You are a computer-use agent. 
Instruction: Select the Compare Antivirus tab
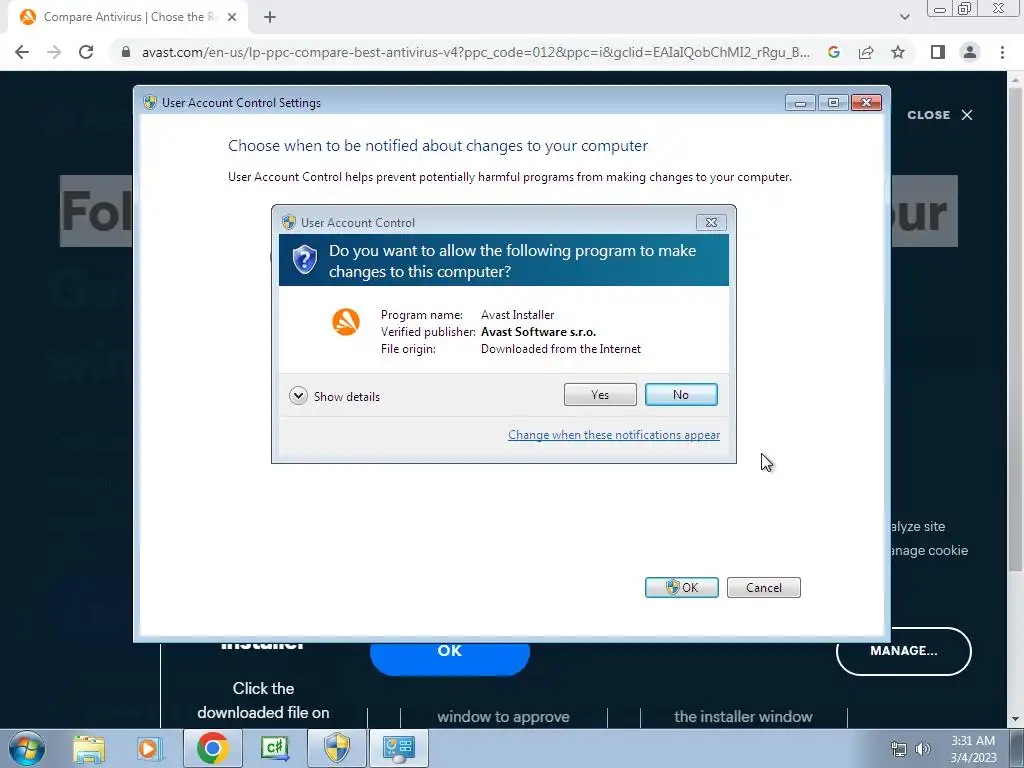pyautogui.click(x=127, y=18)
